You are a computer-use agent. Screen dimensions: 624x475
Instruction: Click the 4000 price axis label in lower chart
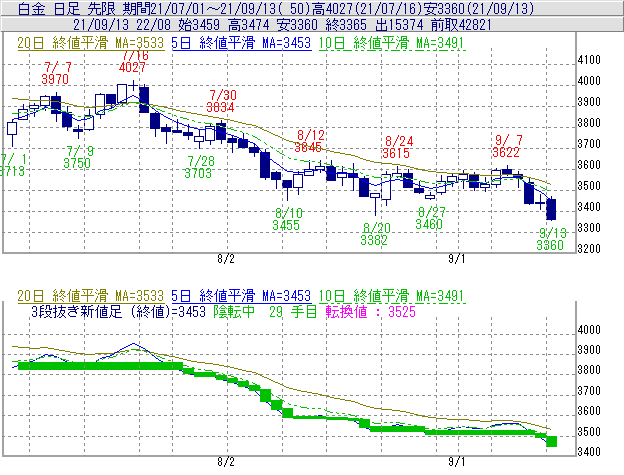coord(589,330)
